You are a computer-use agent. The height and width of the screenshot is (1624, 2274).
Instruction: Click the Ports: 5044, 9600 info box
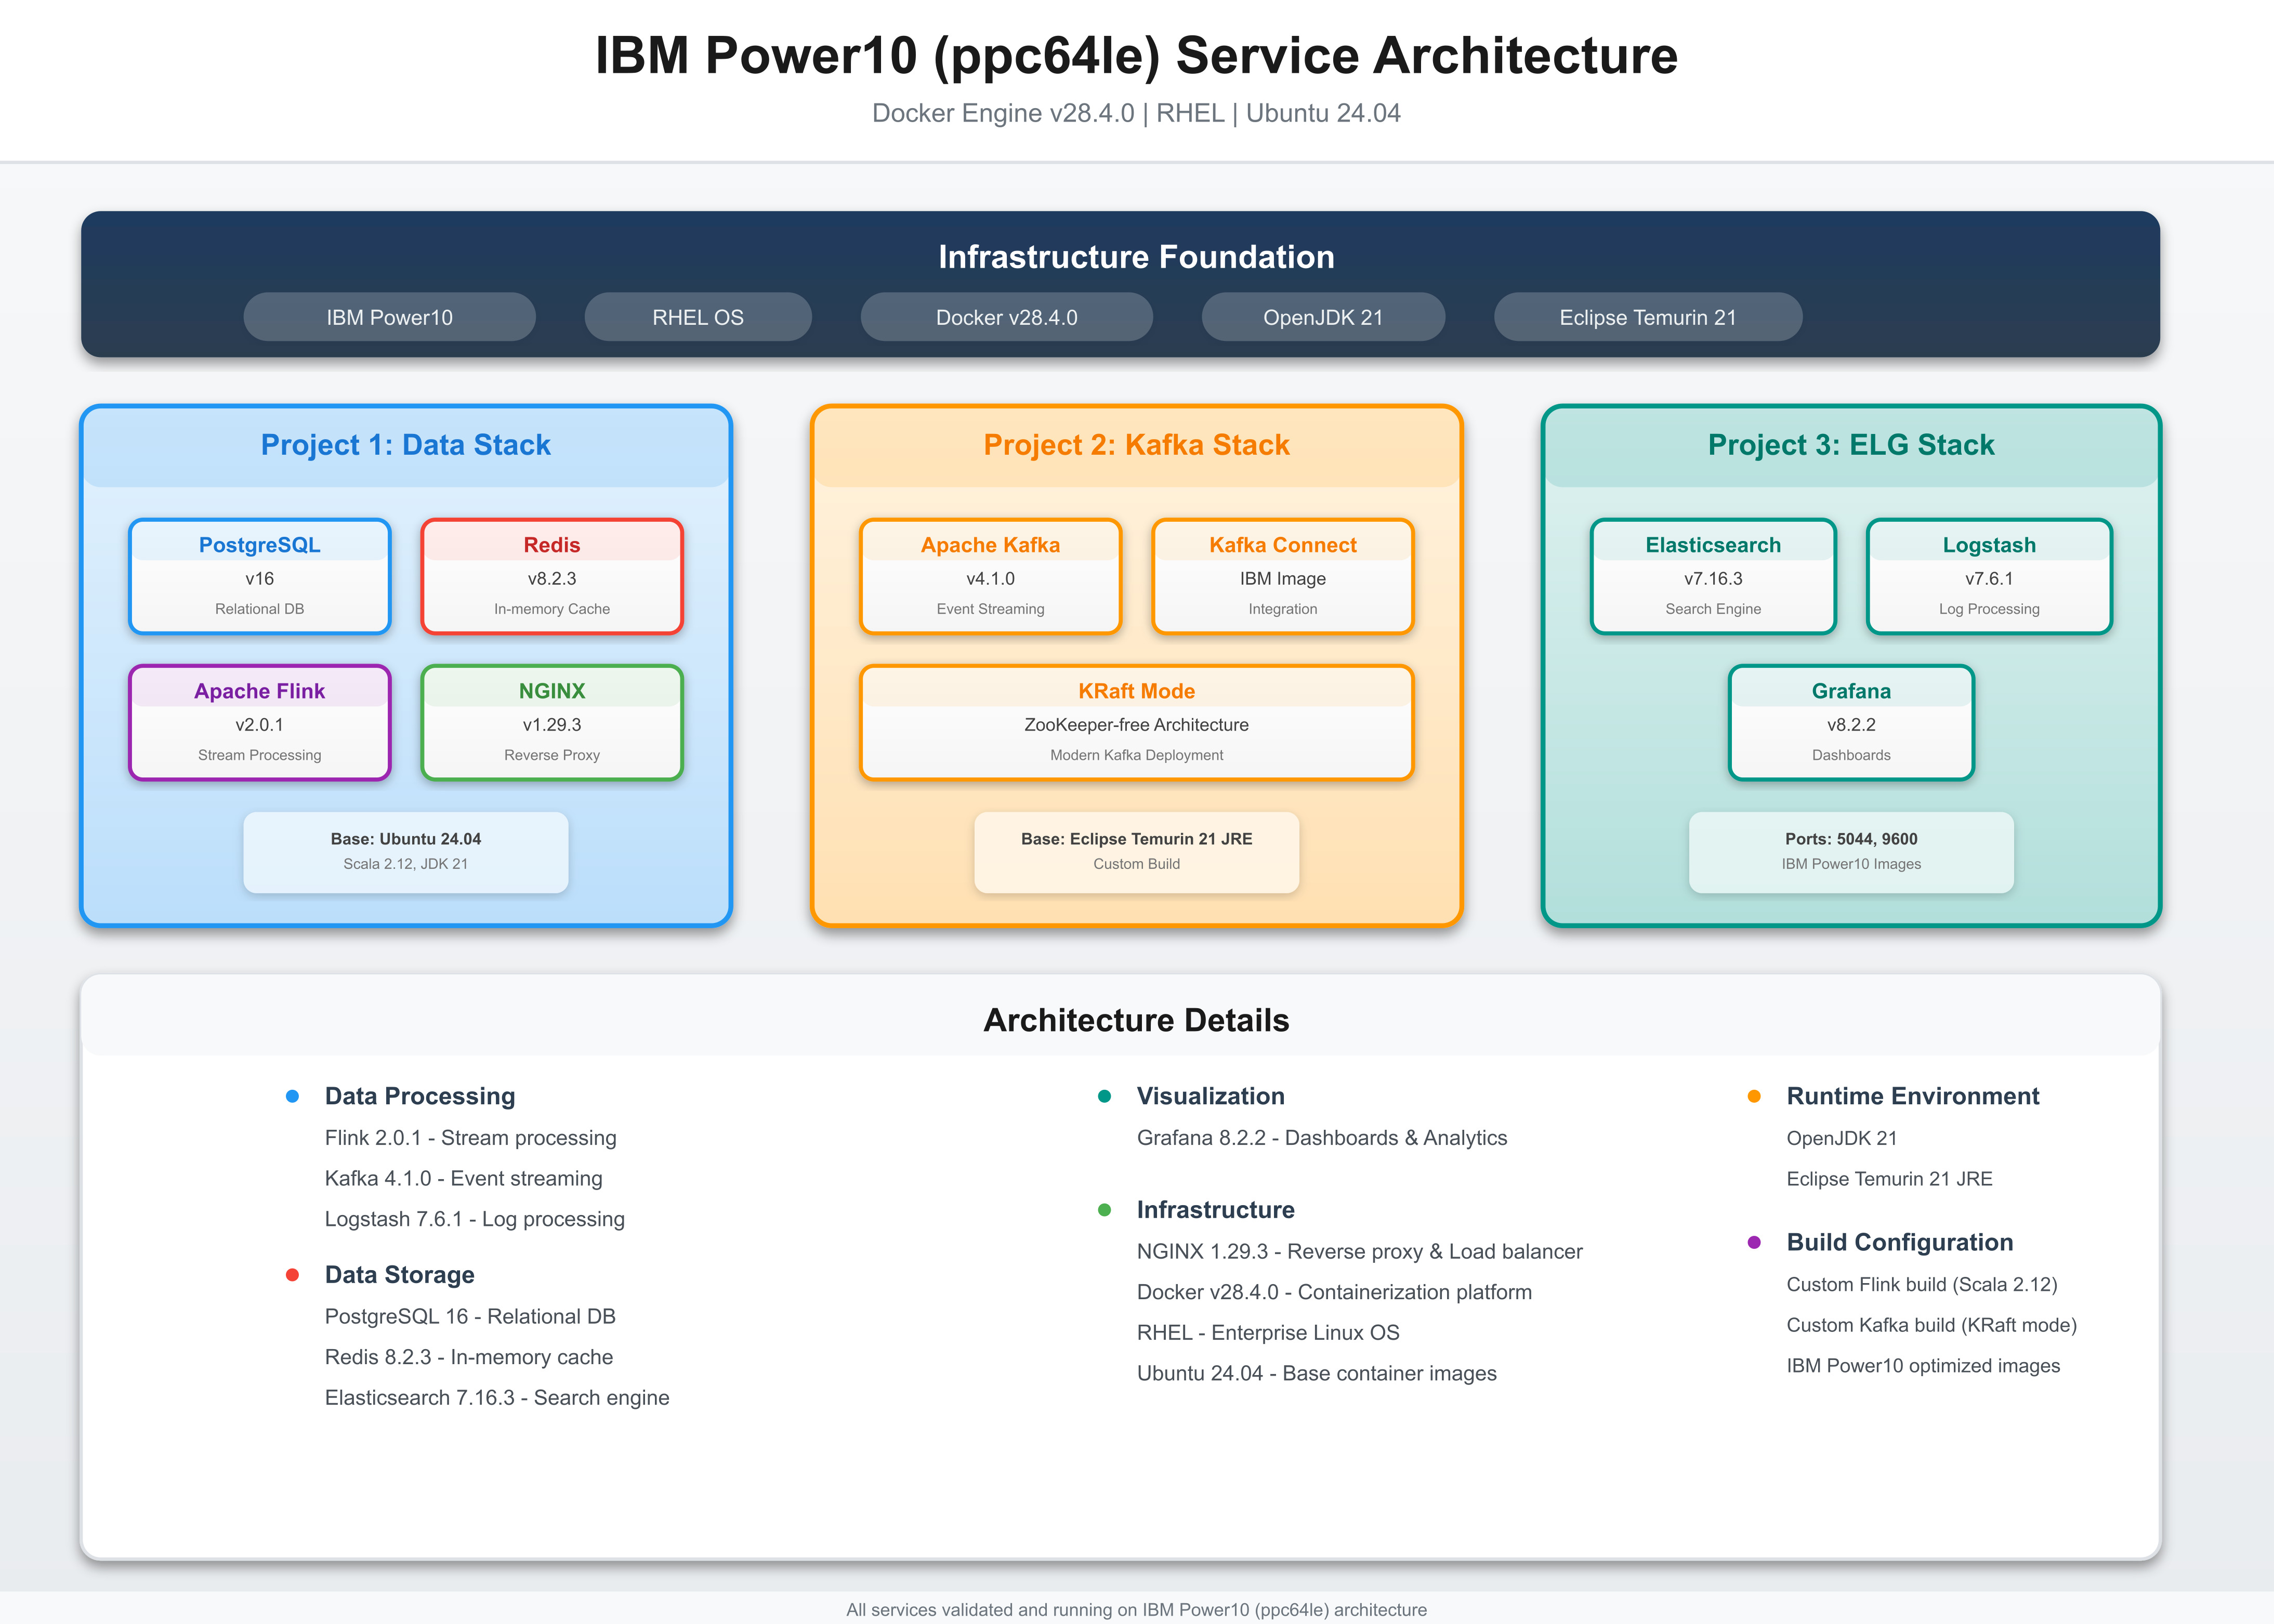pos(1850,851)
